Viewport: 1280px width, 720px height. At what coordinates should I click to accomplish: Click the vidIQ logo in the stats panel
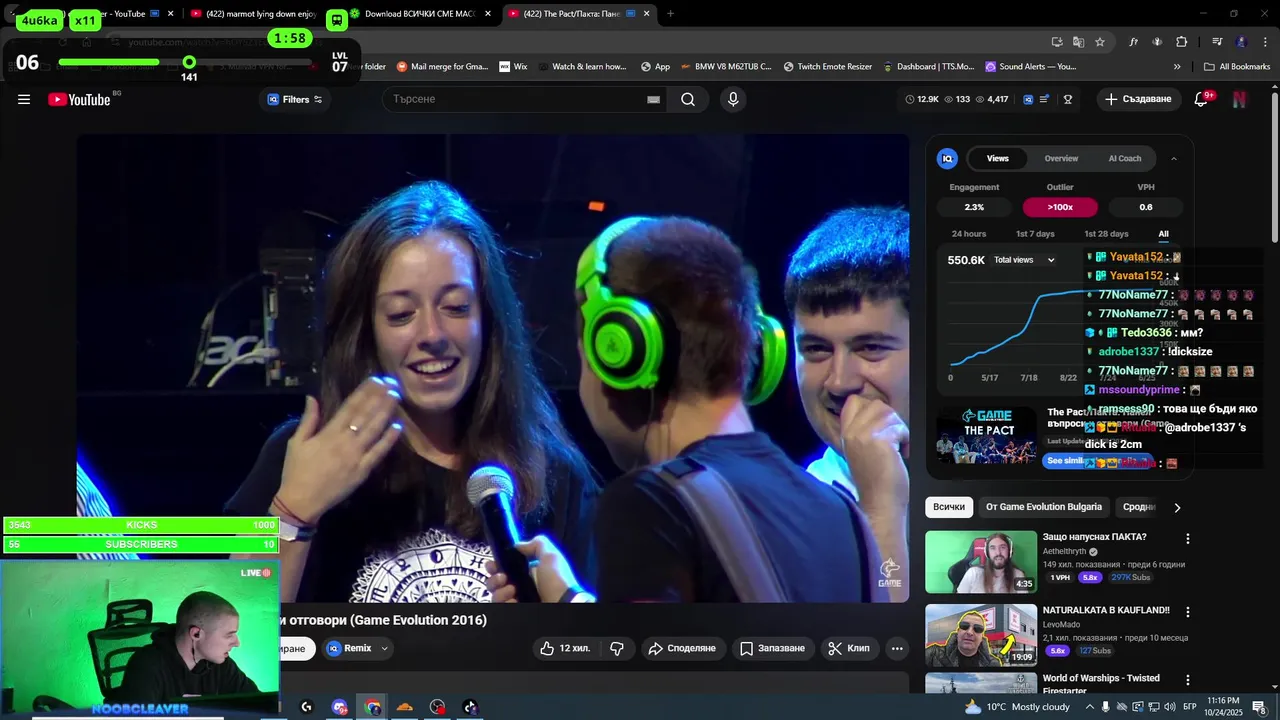[947, 158]
